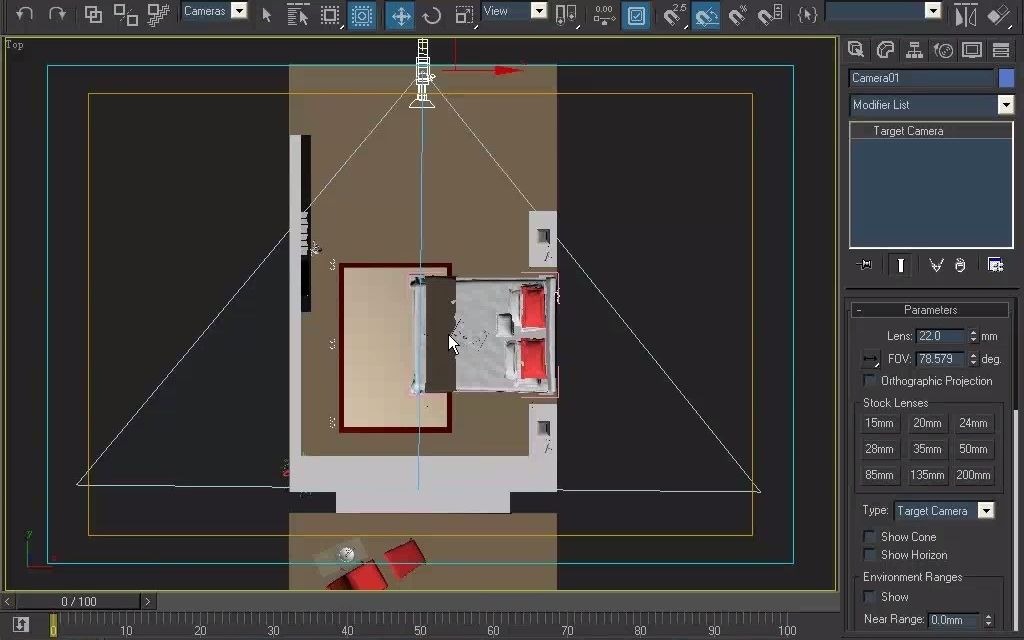Select the 35mm stock lens

tap(926, 449)
